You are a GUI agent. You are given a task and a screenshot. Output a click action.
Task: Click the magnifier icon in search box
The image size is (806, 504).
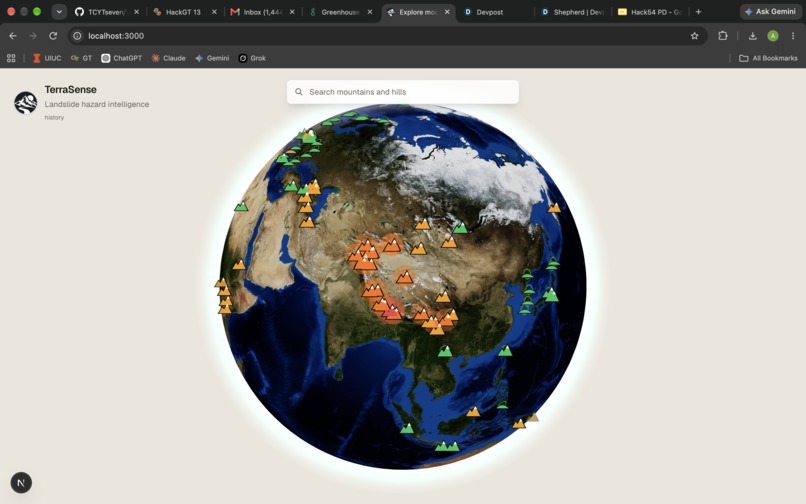pos(299,92)
